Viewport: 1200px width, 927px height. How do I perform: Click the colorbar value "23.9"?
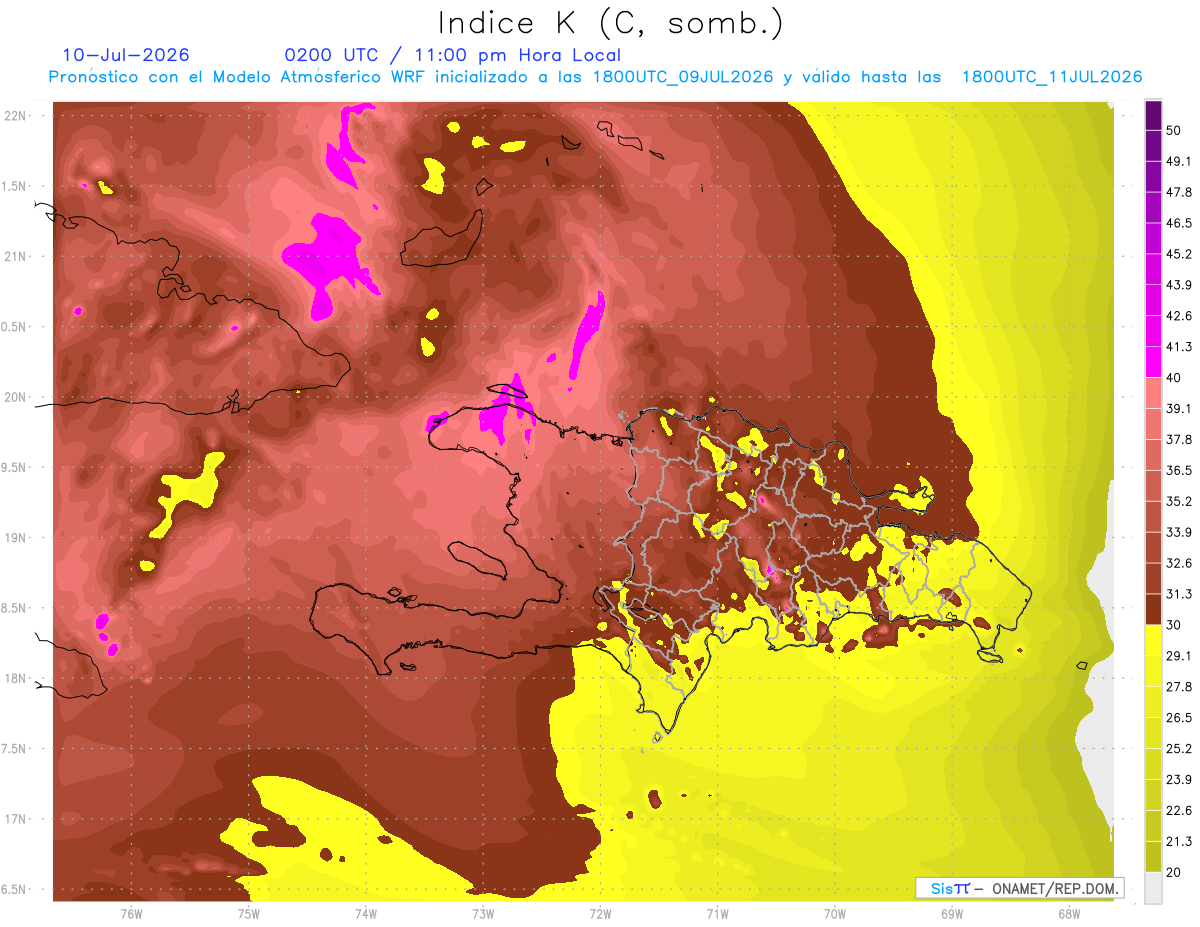(x=1178, y=779)
